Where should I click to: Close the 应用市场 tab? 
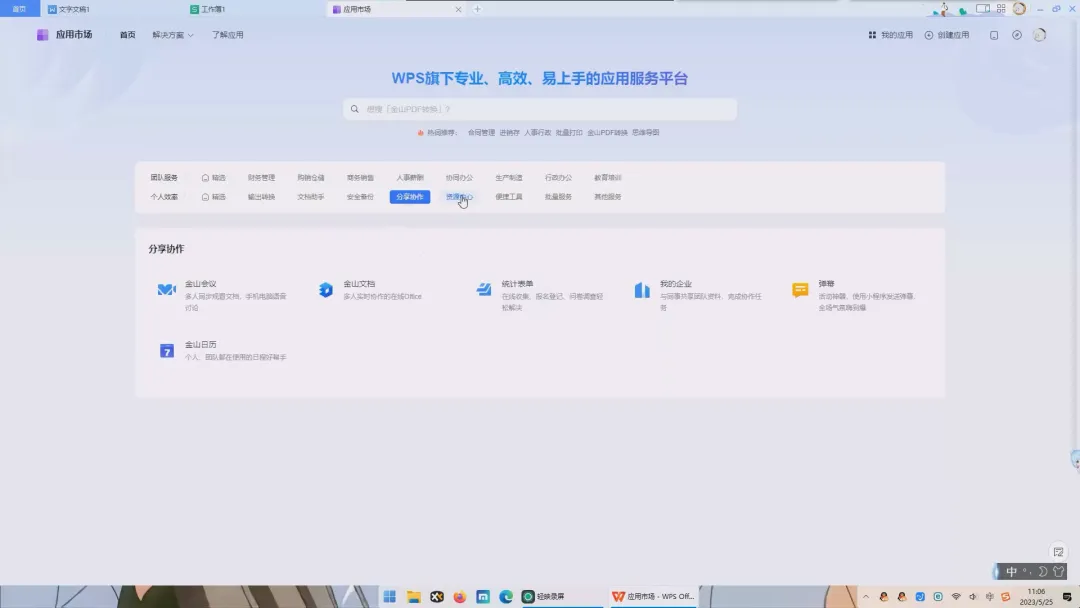click(x=458, y=9)
